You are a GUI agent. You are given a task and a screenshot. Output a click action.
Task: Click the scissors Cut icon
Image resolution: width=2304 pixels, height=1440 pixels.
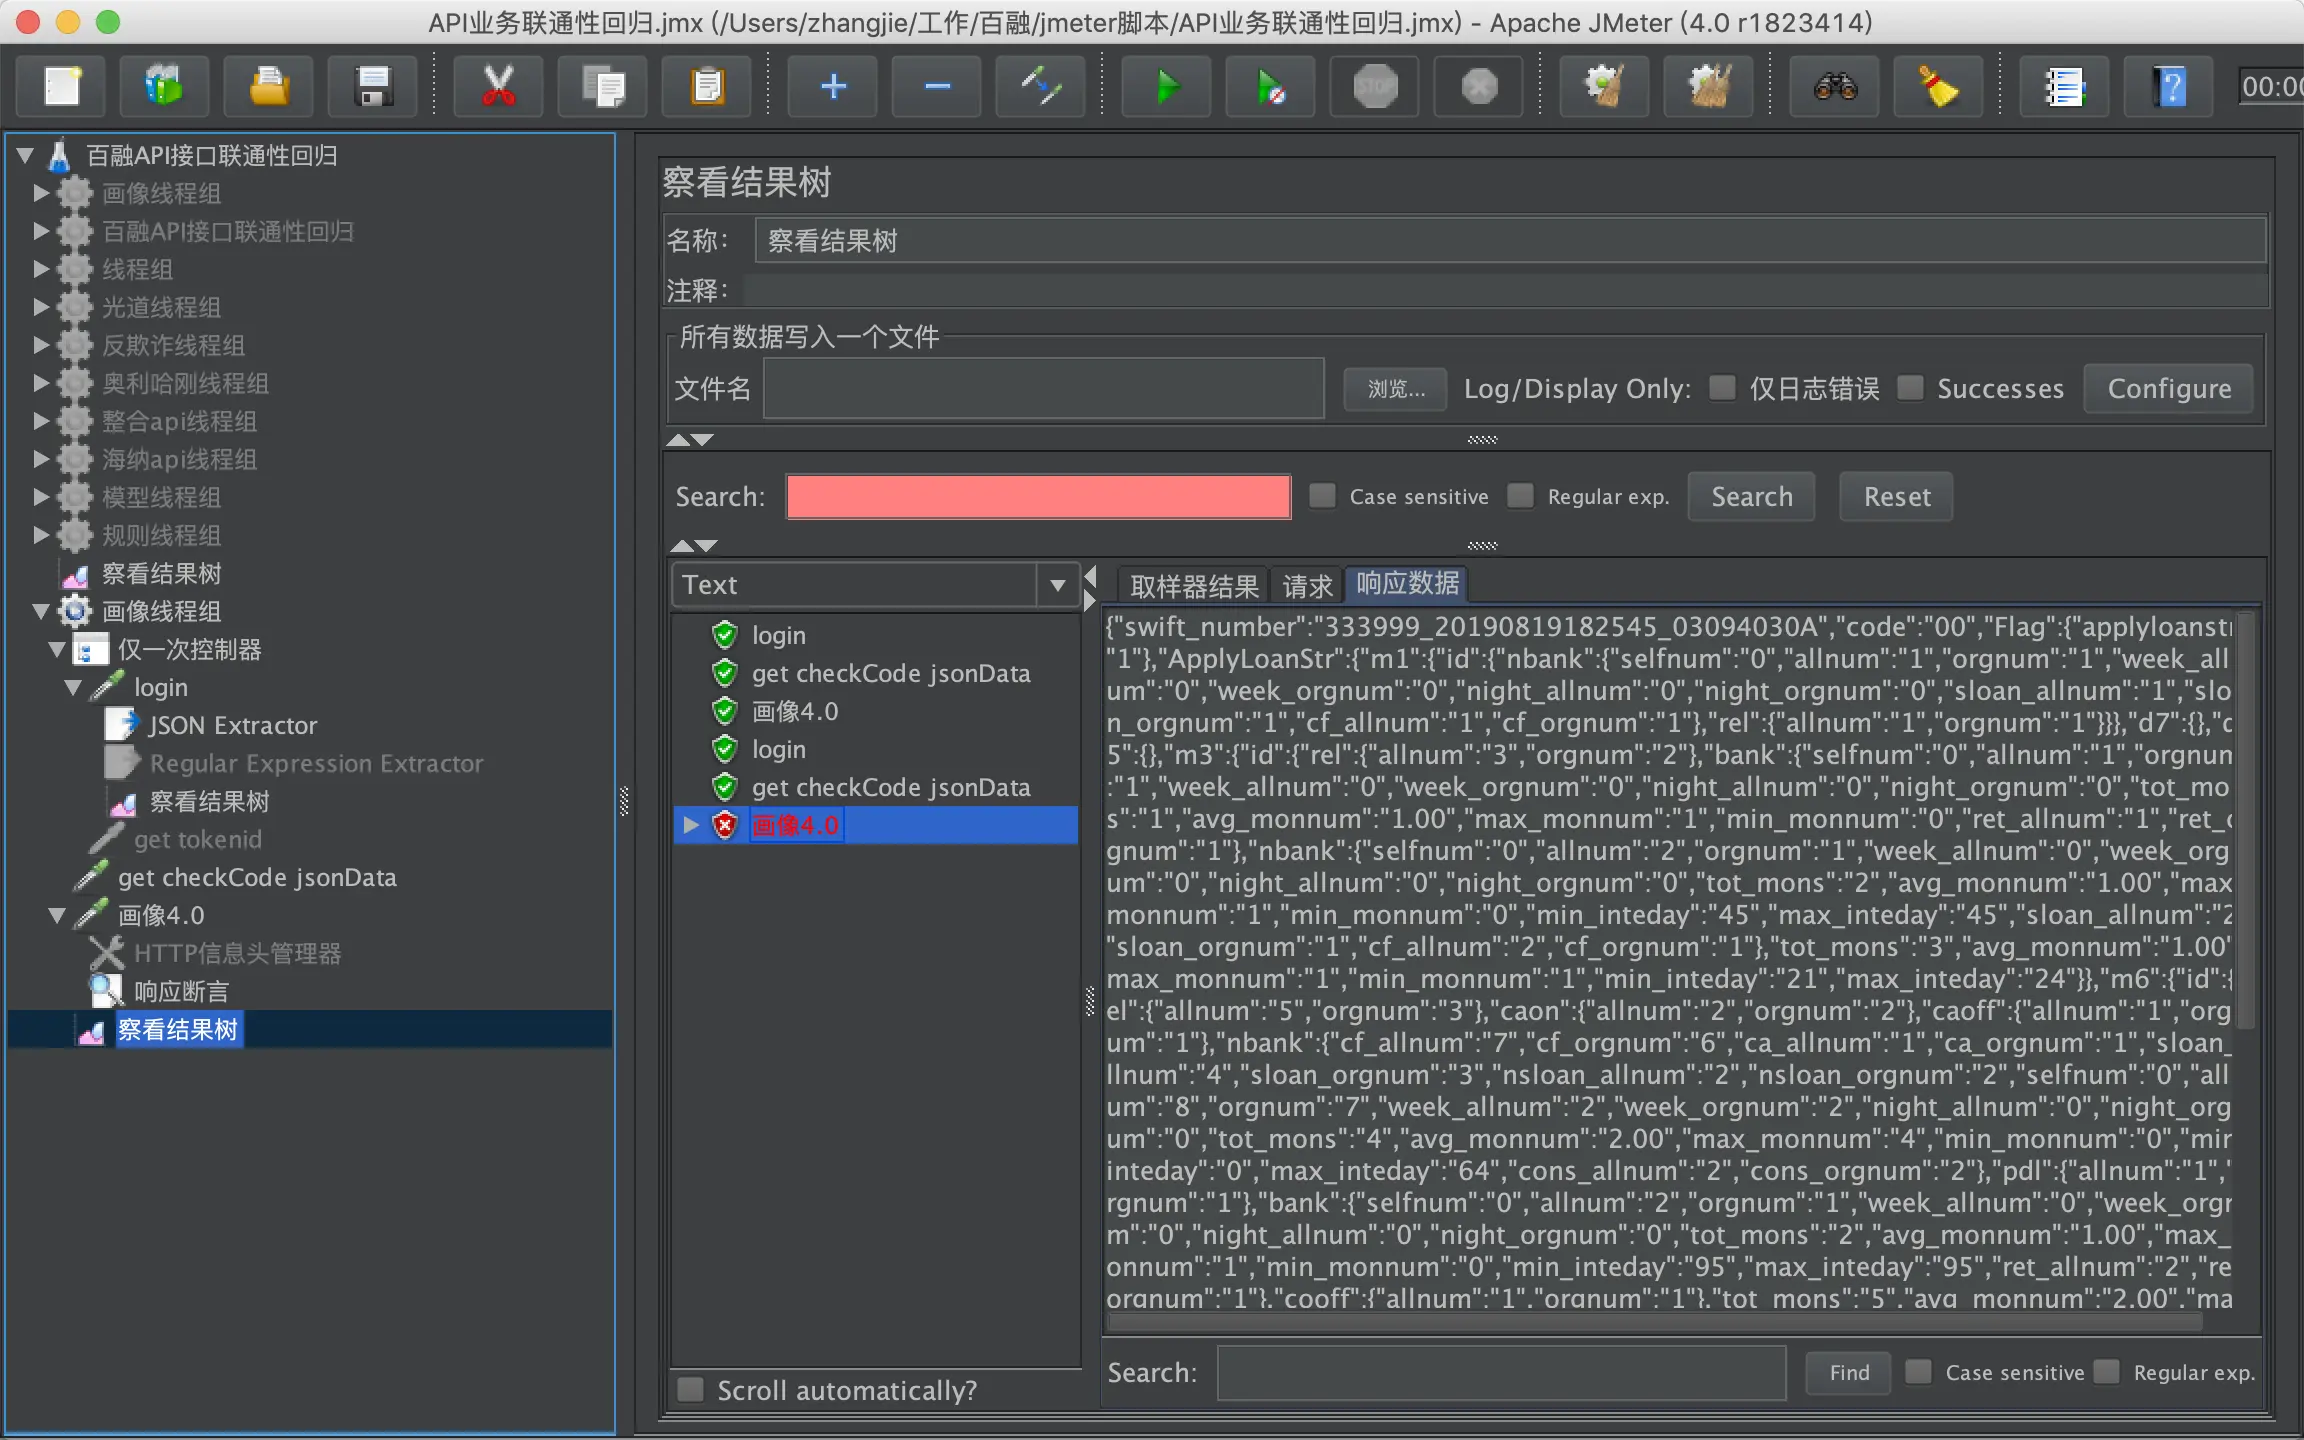498,87
